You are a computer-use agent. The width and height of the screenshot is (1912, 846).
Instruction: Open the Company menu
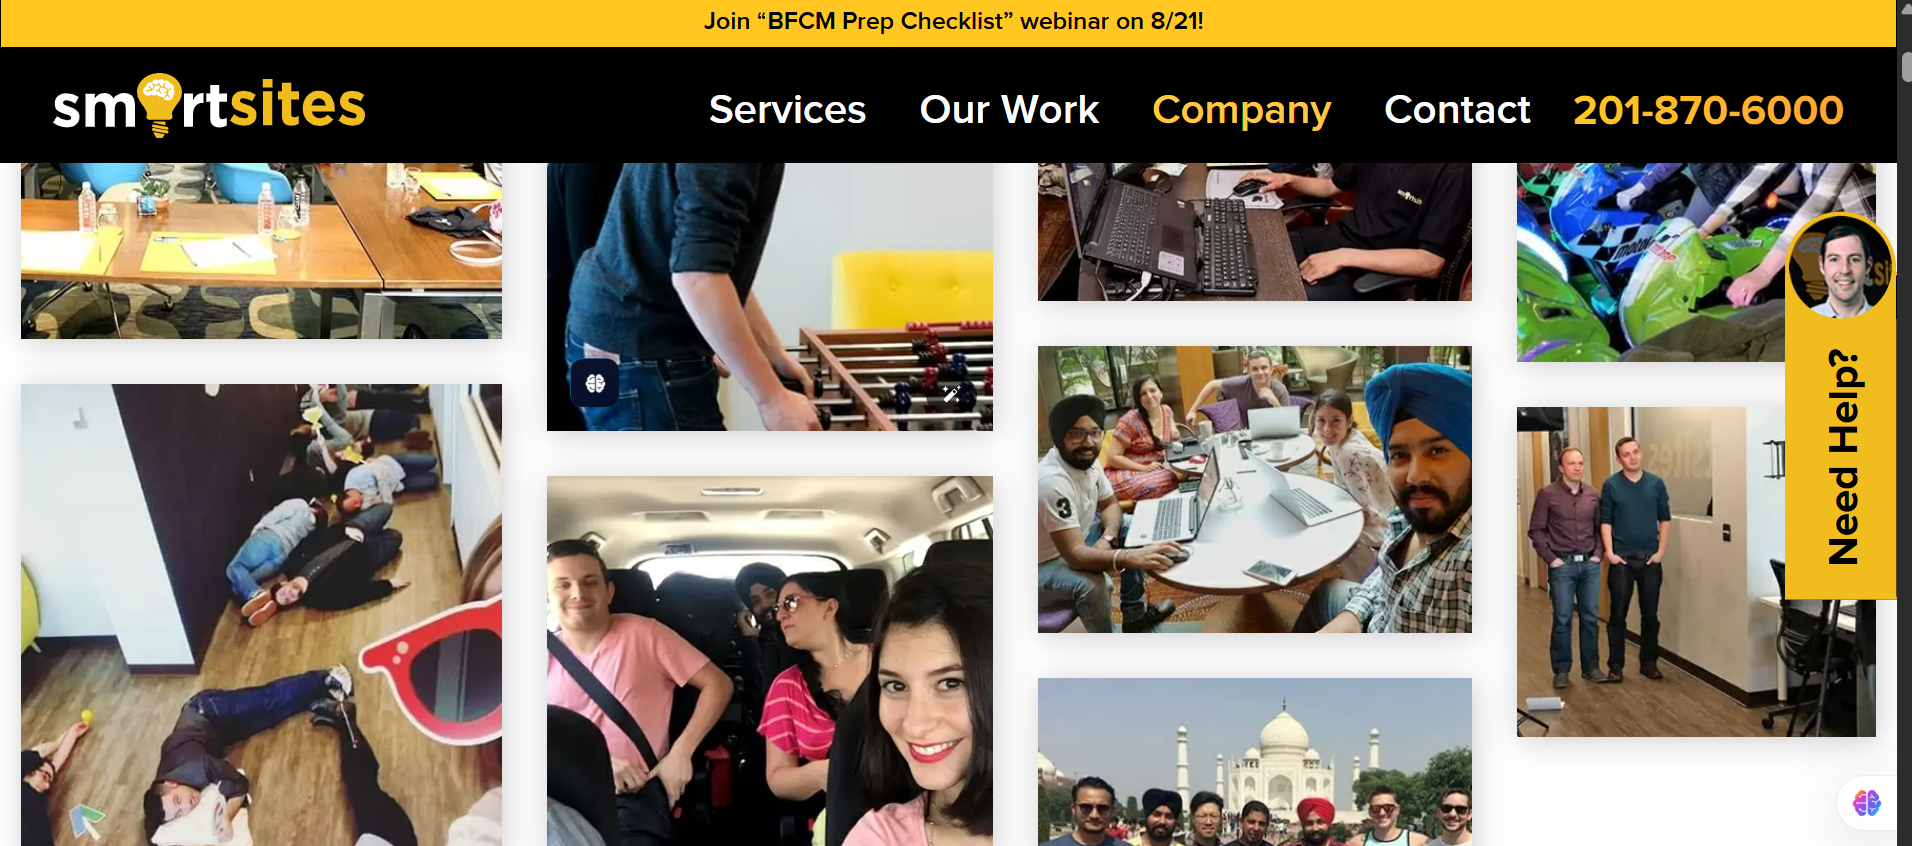1241,110
